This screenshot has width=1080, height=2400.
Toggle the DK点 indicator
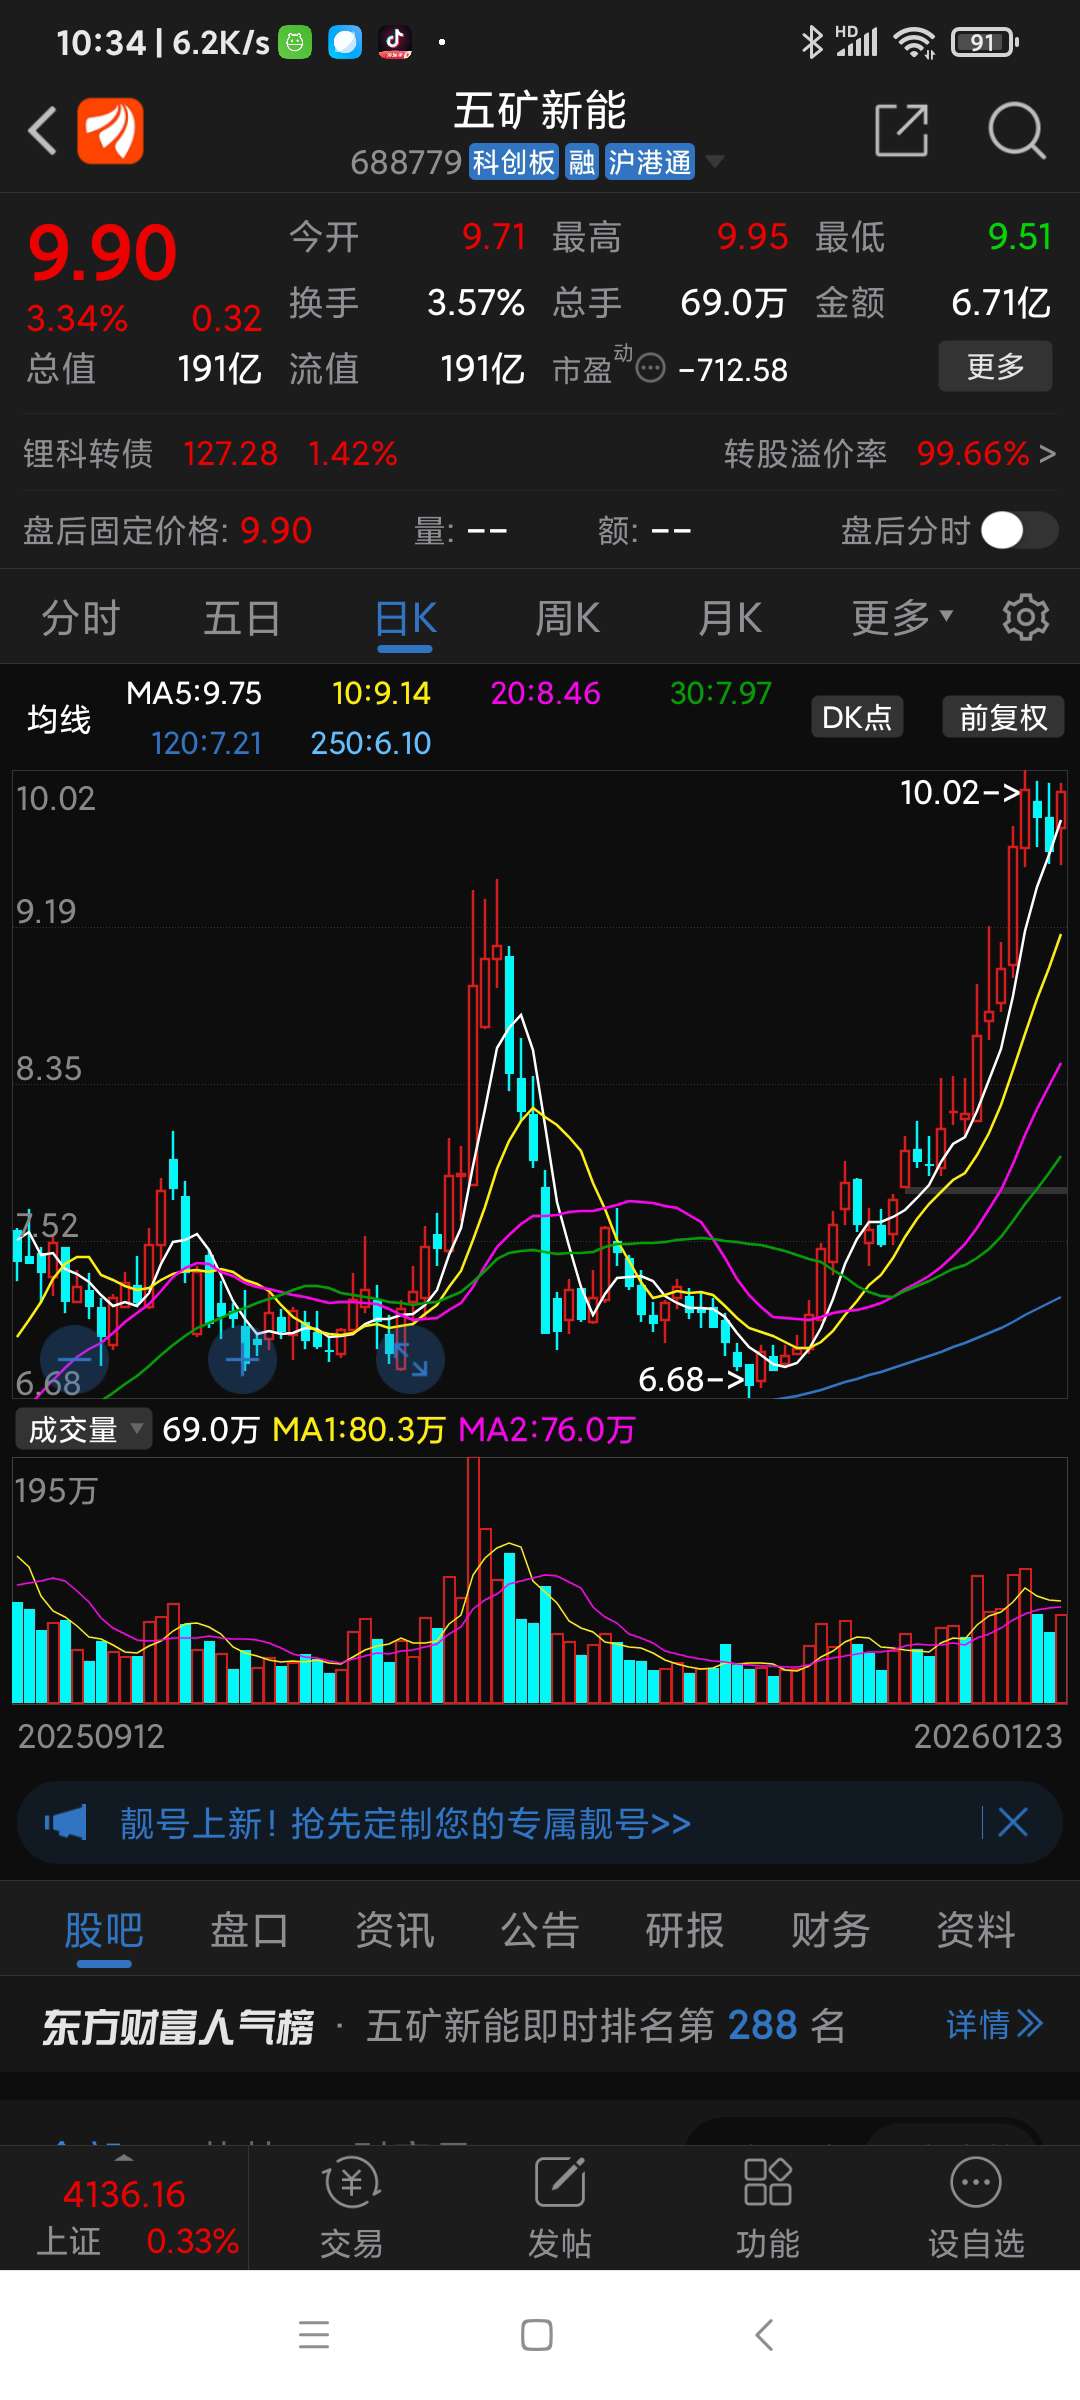856,717
